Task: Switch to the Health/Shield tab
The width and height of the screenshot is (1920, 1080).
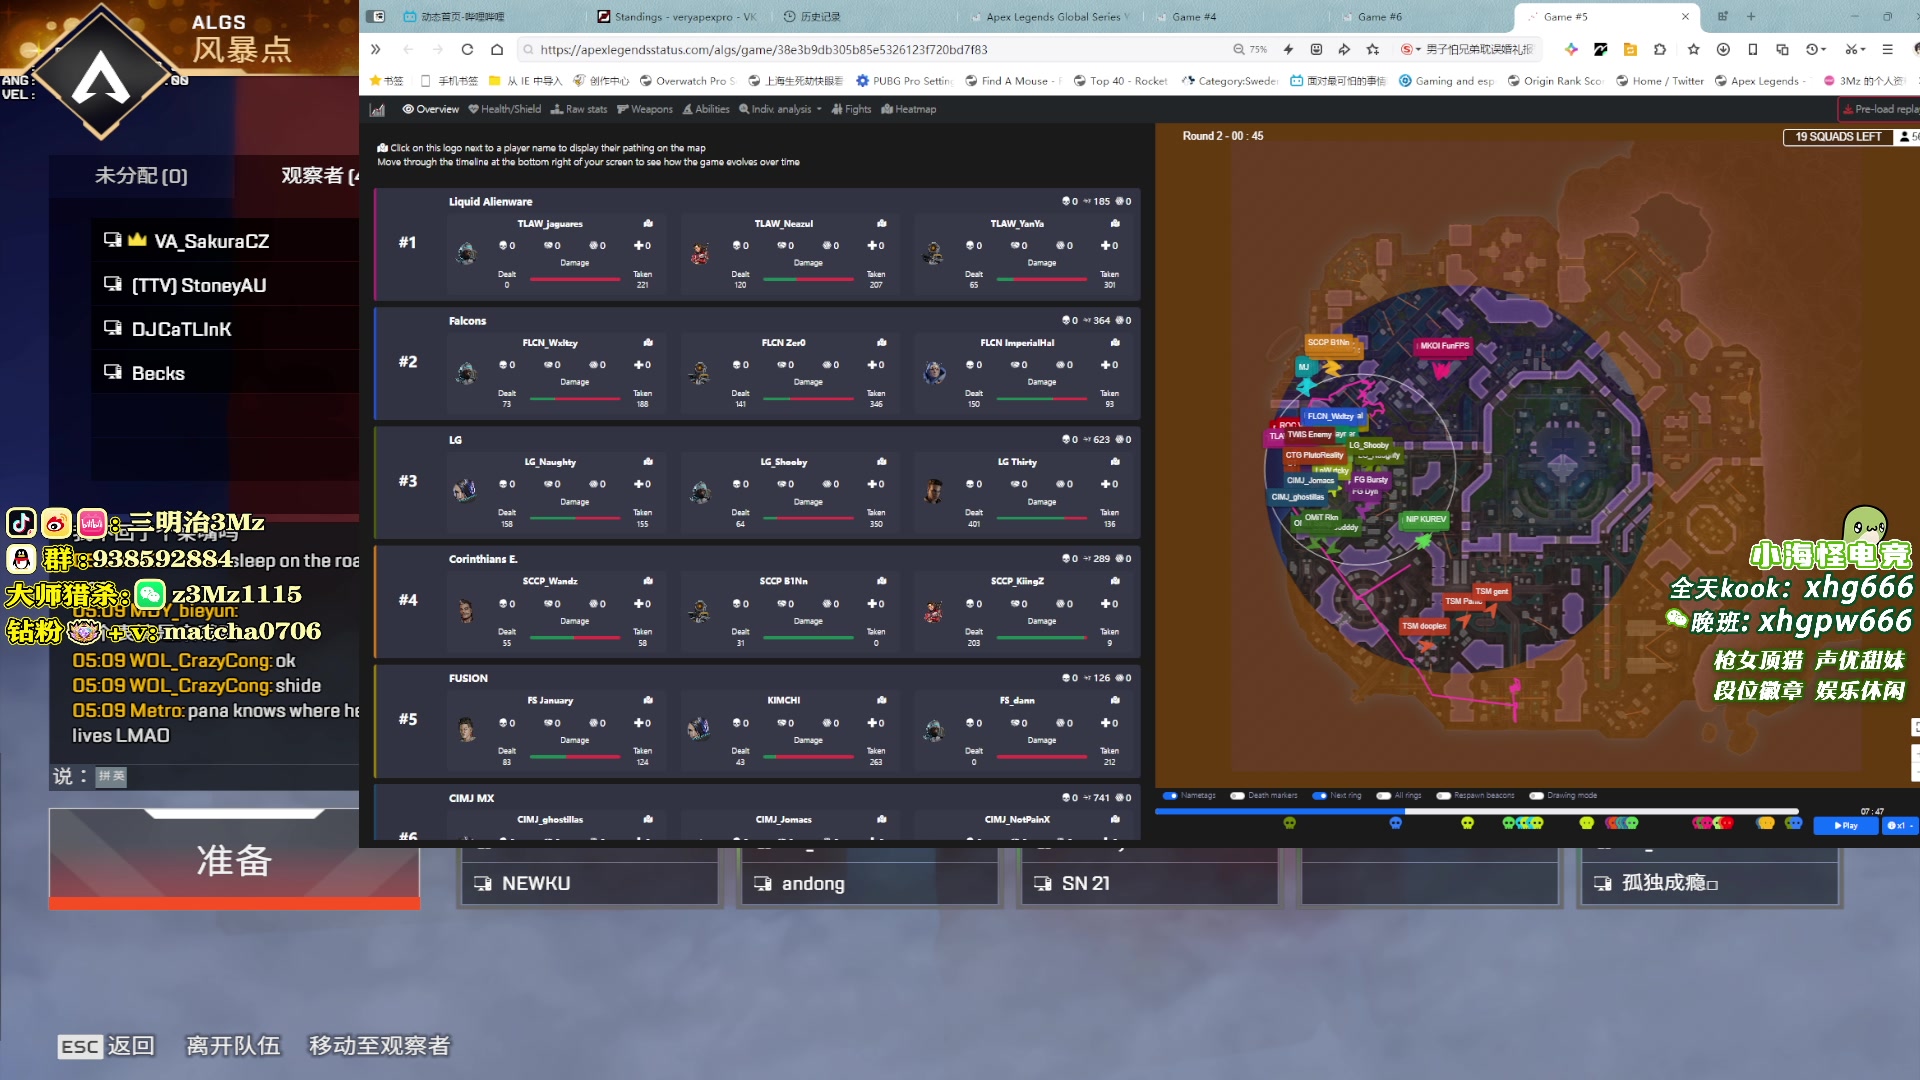Action: click(505, 110)
